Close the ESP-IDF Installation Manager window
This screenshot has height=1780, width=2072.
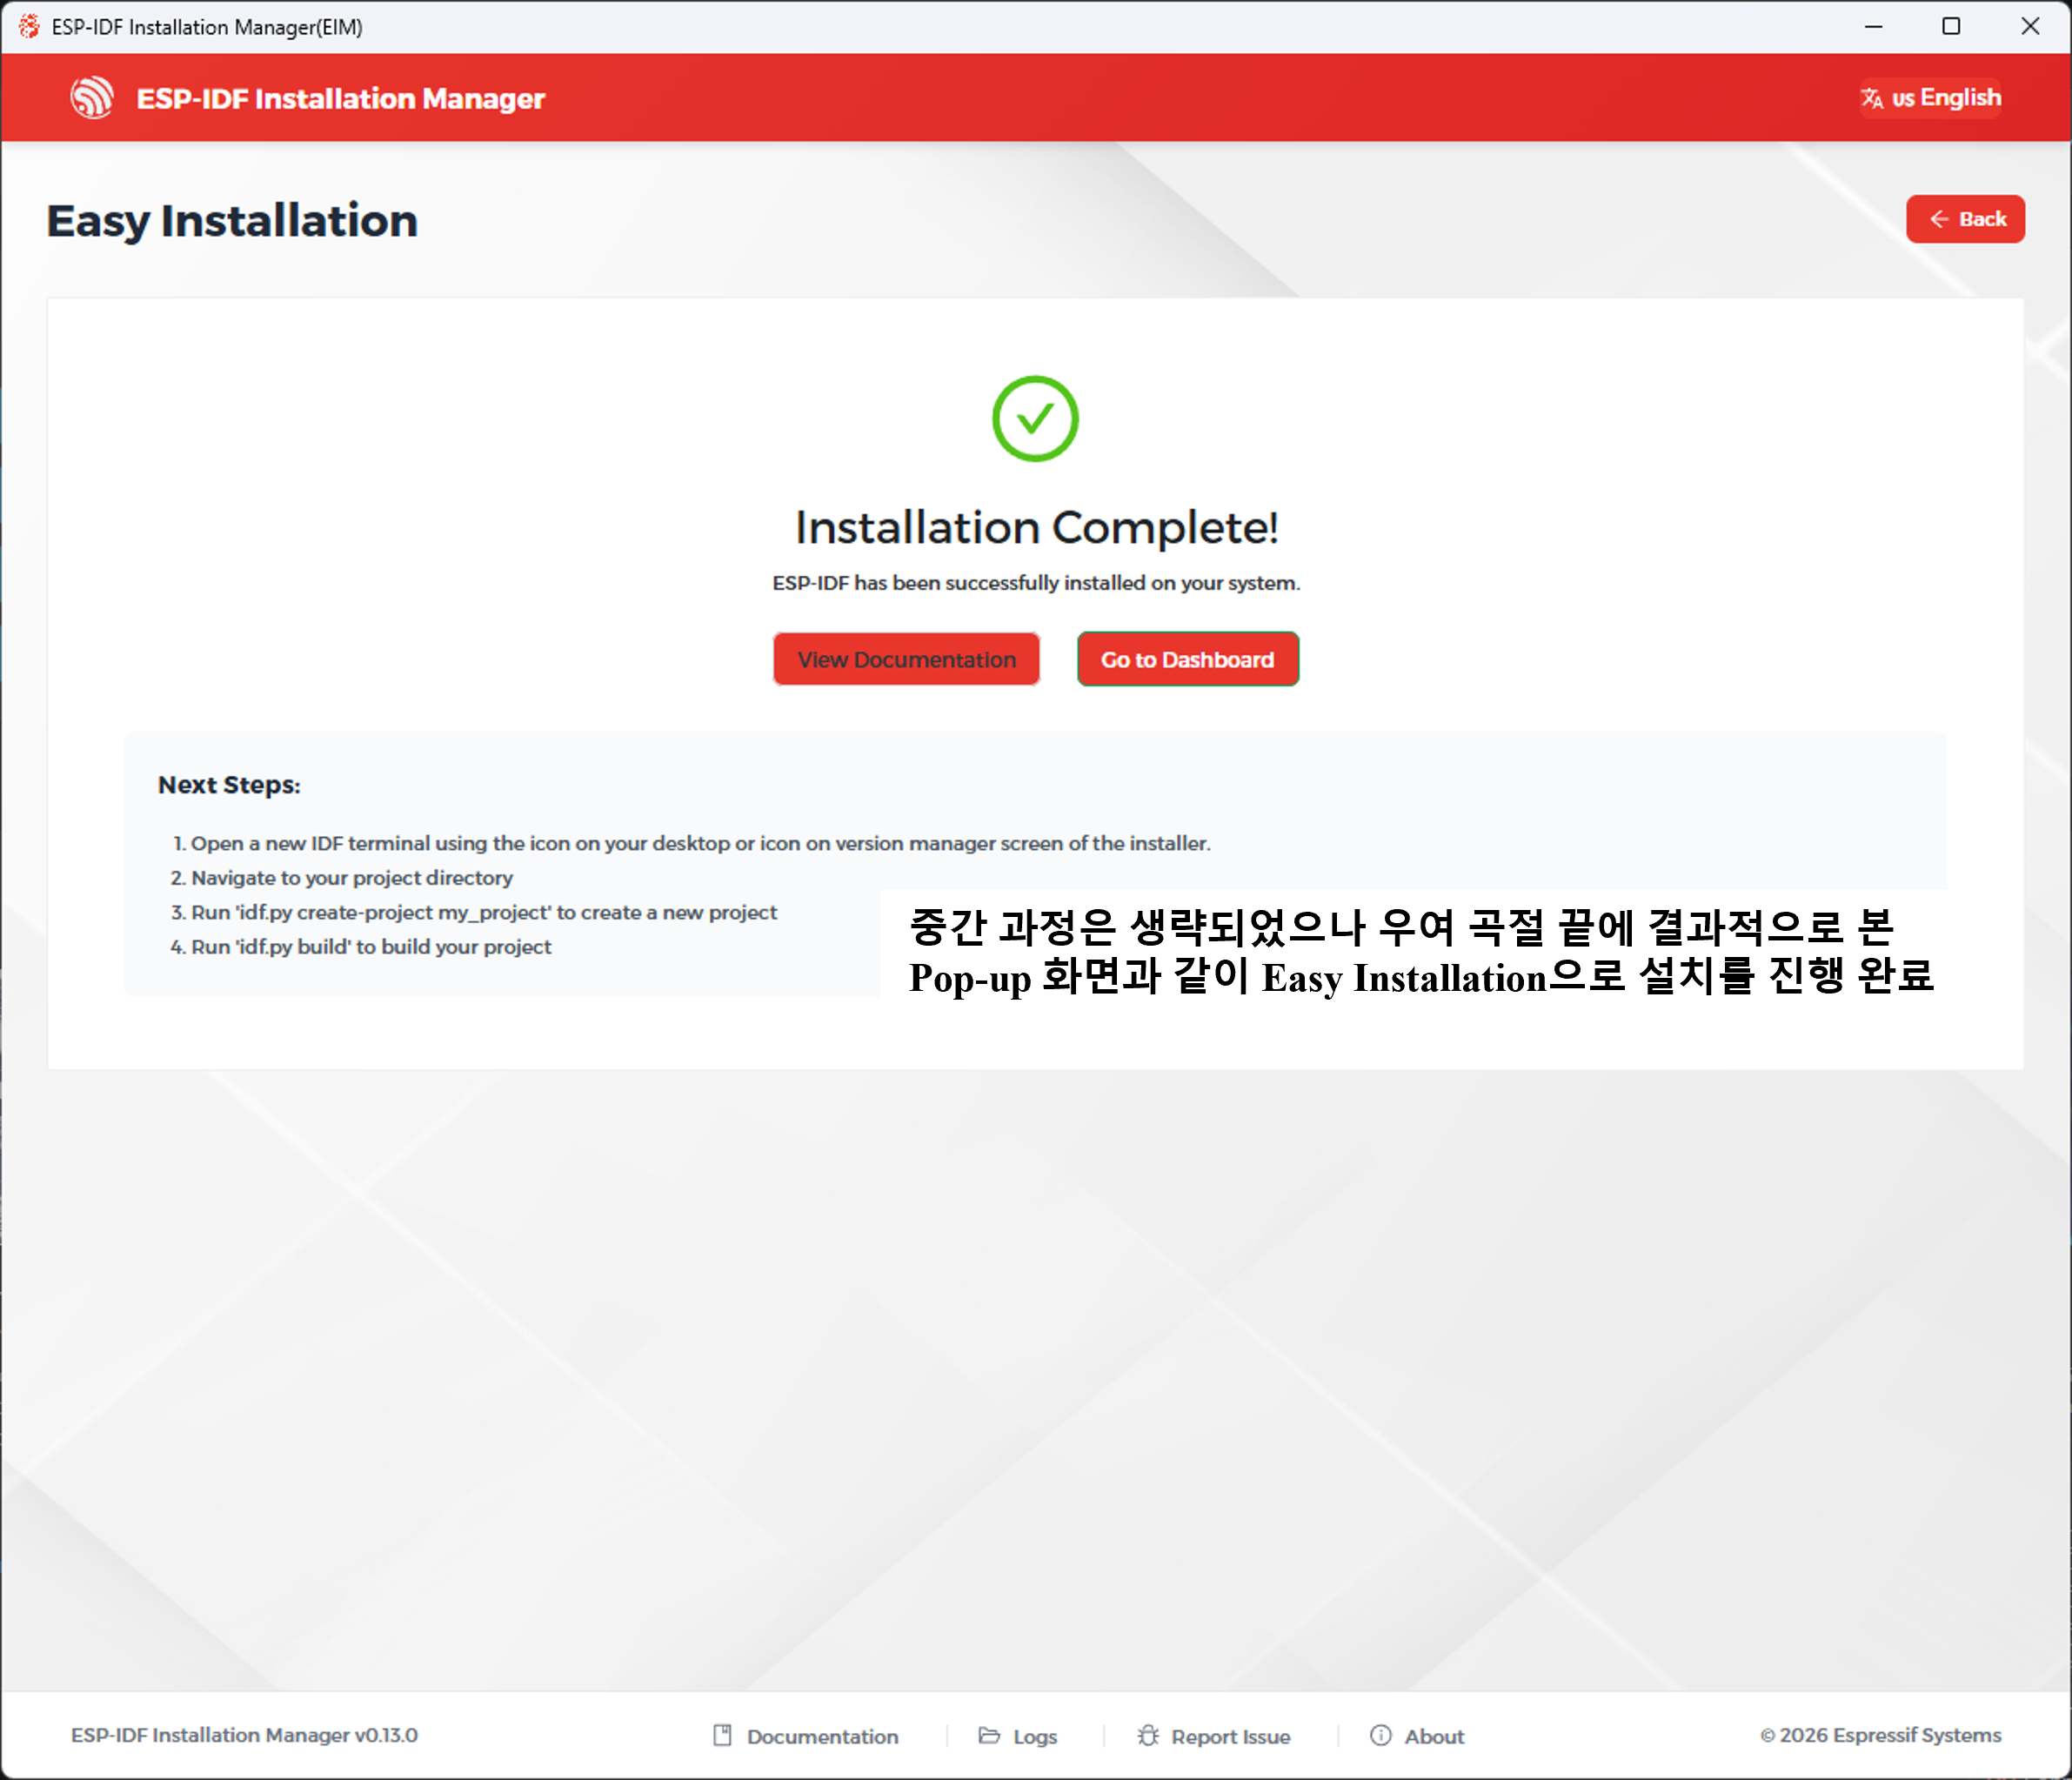pos(2029,27)
